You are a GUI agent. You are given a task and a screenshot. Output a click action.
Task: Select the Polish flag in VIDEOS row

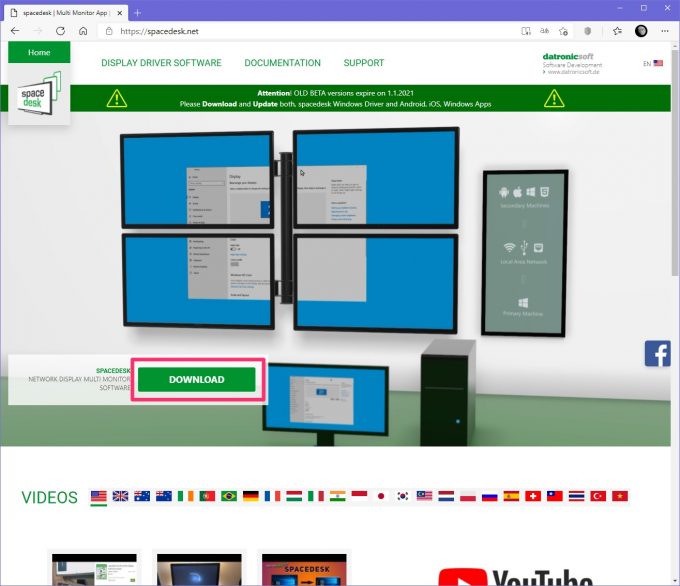click(x=468, y=496)
